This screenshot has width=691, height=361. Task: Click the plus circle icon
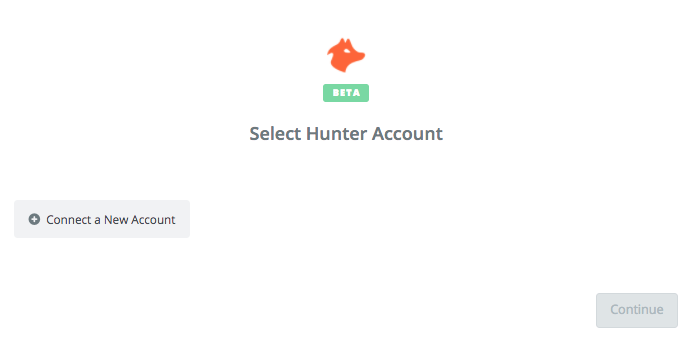(x=34, y=219)
